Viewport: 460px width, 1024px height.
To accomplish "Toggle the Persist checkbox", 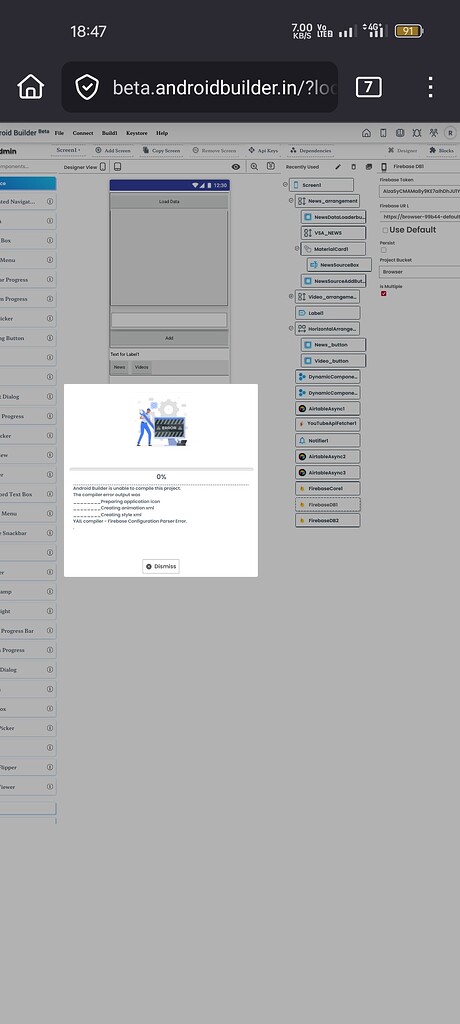I will (384, 250).
